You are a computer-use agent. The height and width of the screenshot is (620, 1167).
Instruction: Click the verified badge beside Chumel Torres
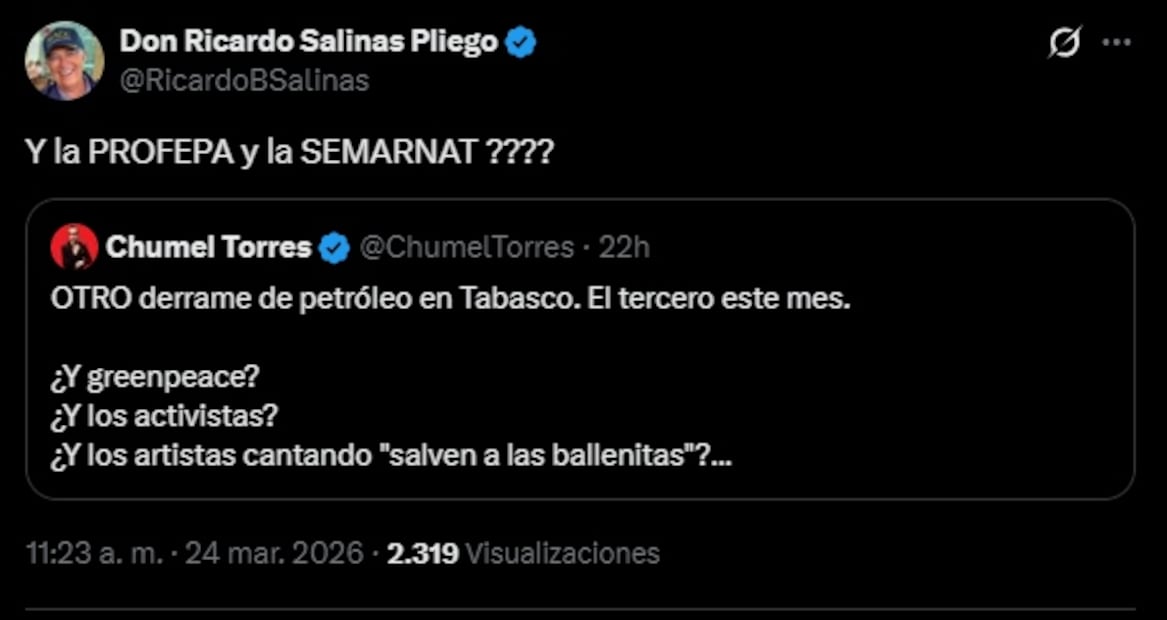point(335,248)
